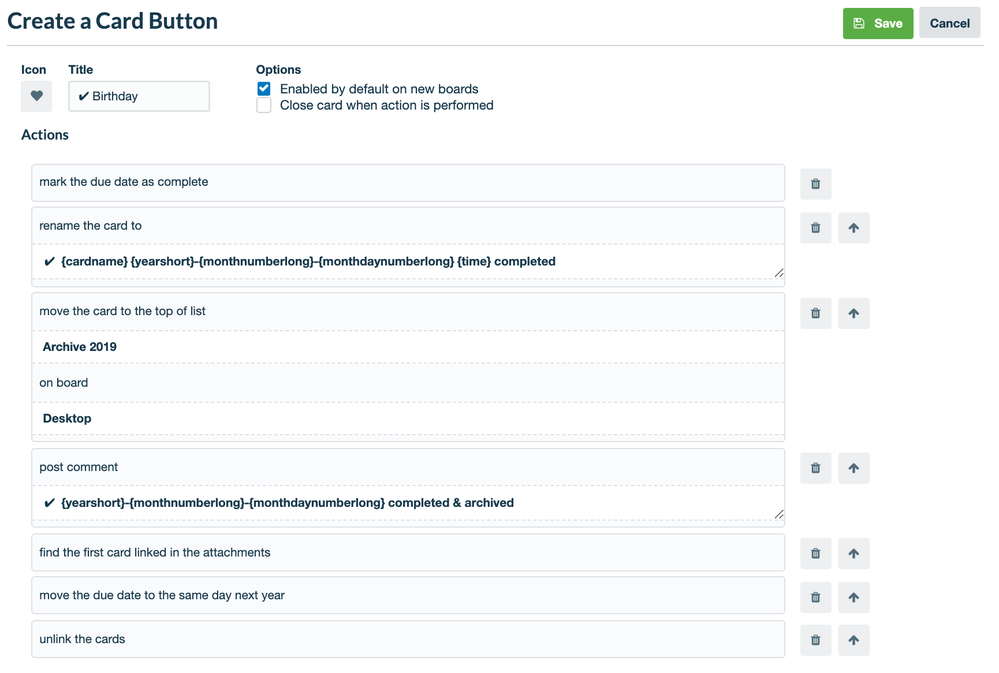Uncheck 'Enabled by default on new boards'
999x673 pixels.
(263, 88)
